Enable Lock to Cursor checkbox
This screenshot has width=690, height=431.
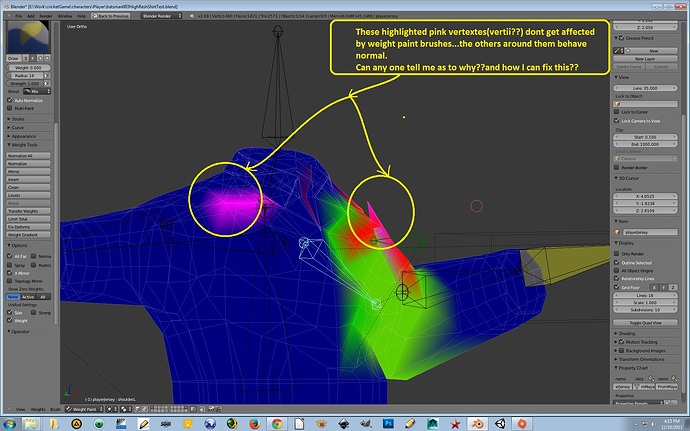pos(617,112)
